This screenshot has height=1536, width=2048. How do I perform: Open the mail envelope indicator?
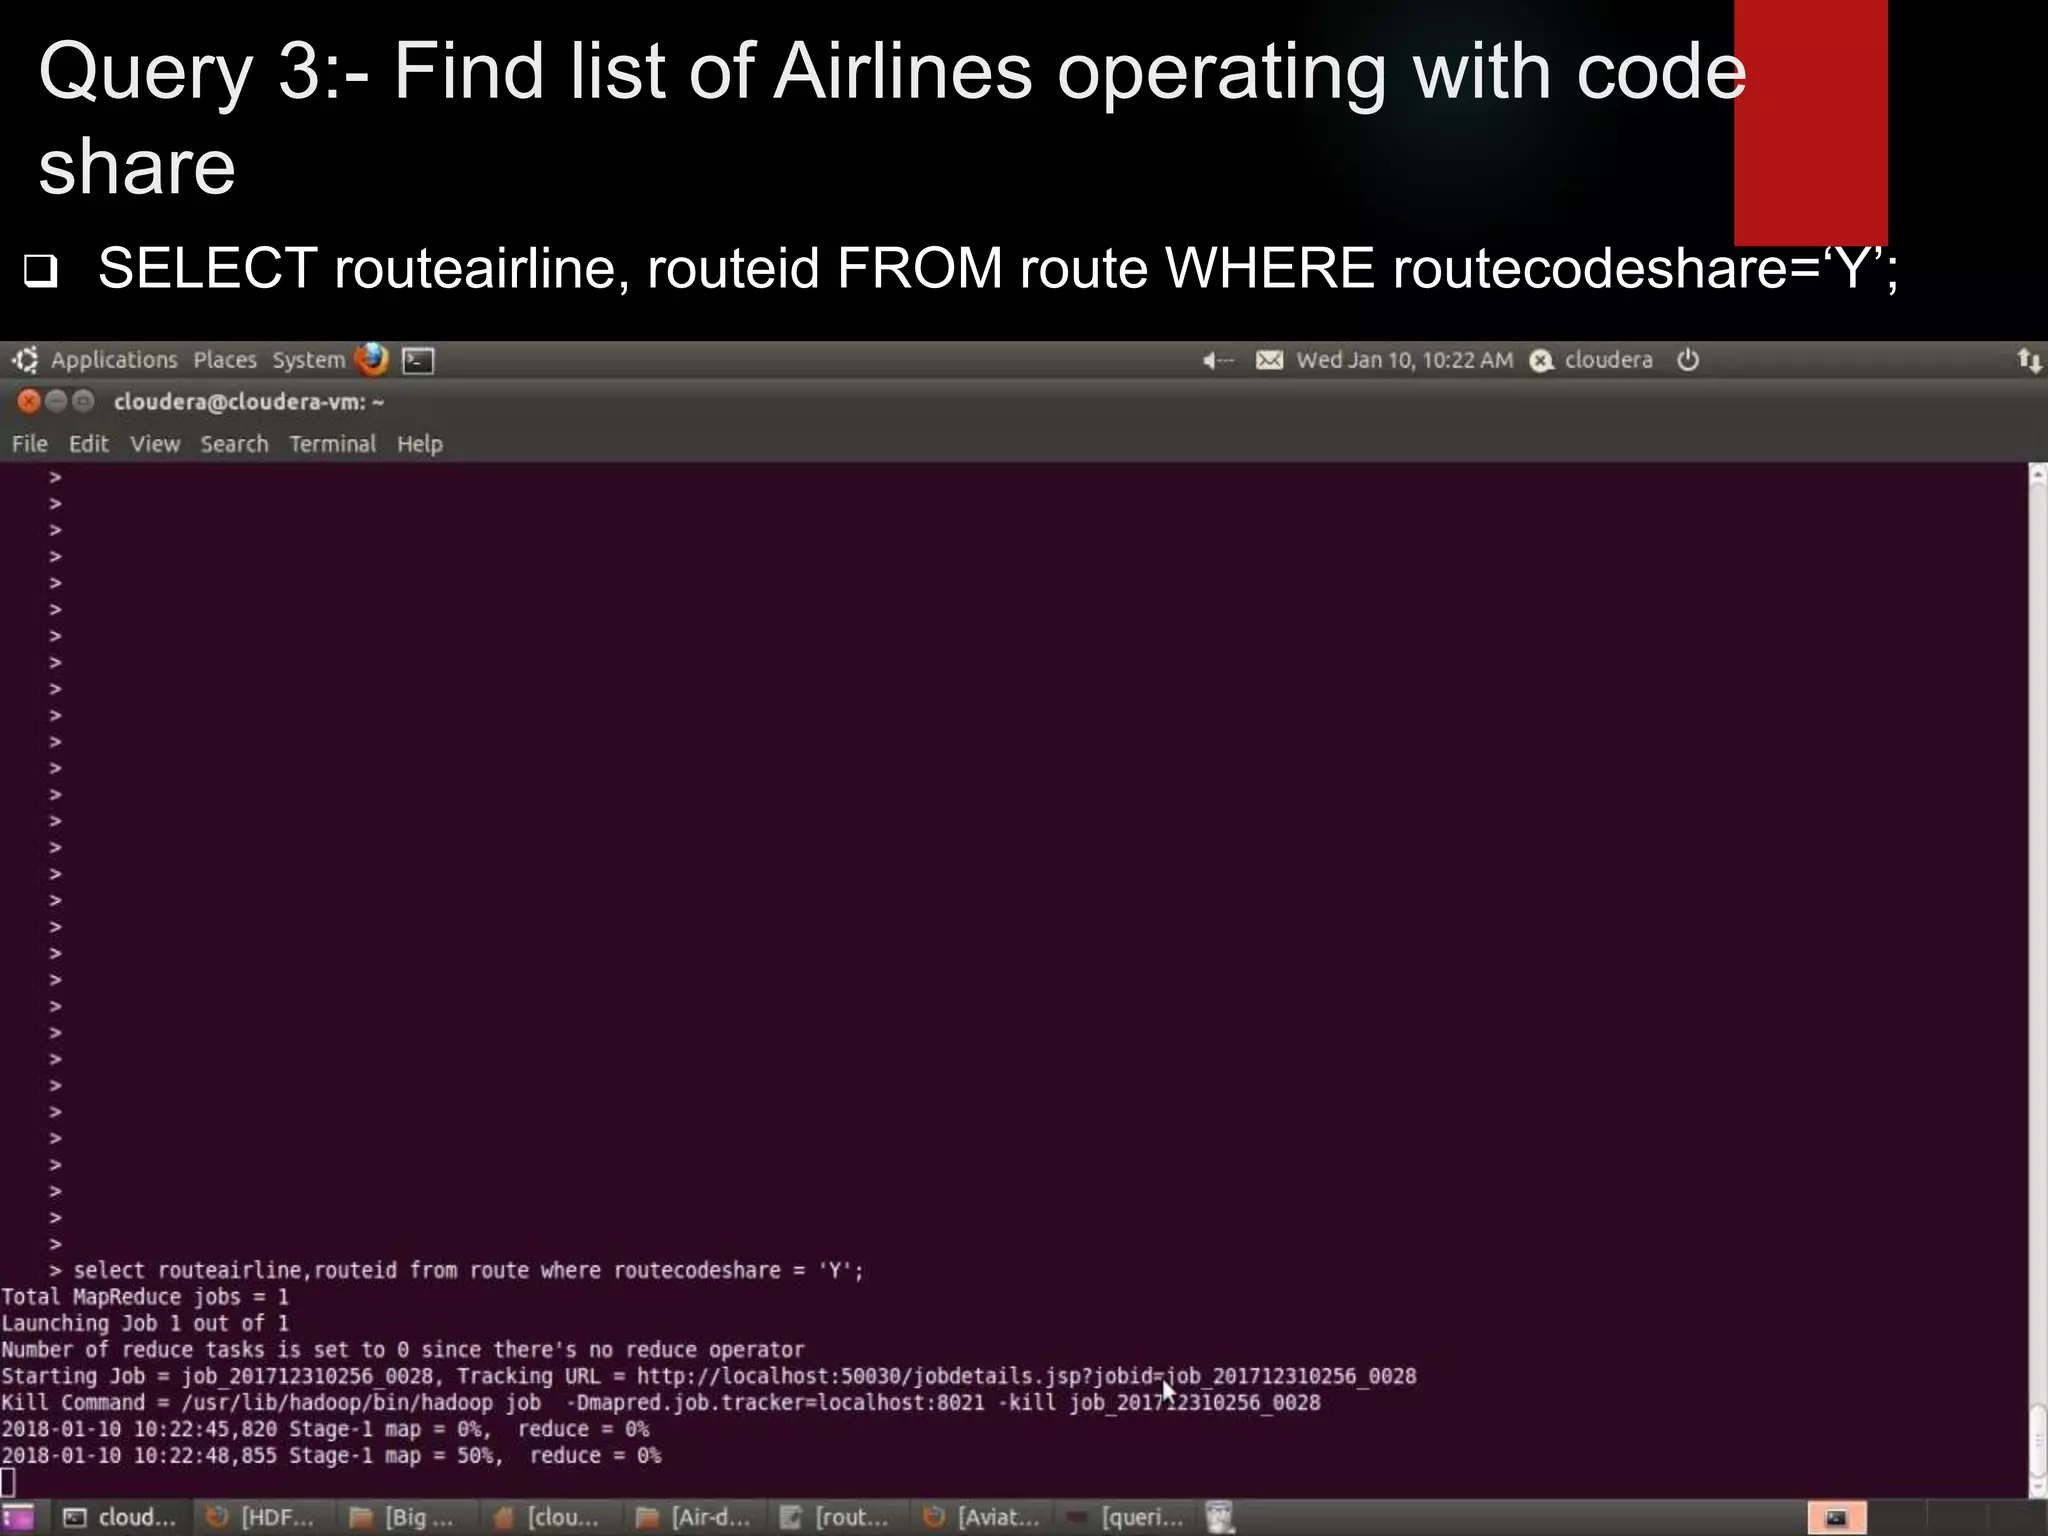pos(1269,360)
